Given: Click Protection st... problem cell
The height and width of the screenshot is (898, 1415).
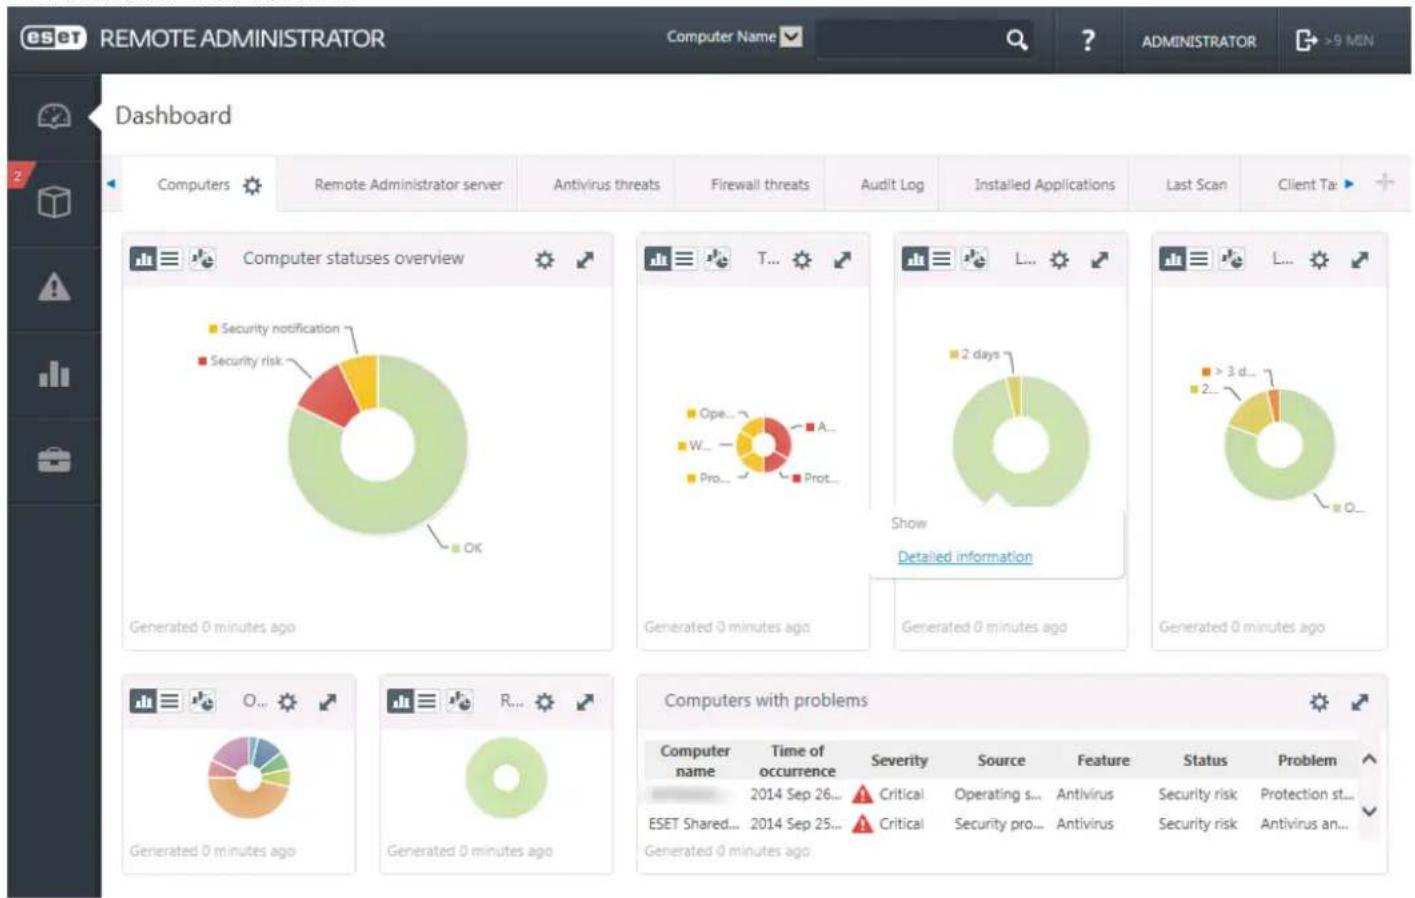Looking at the screenshot, I should click(x=1307, y=794).
